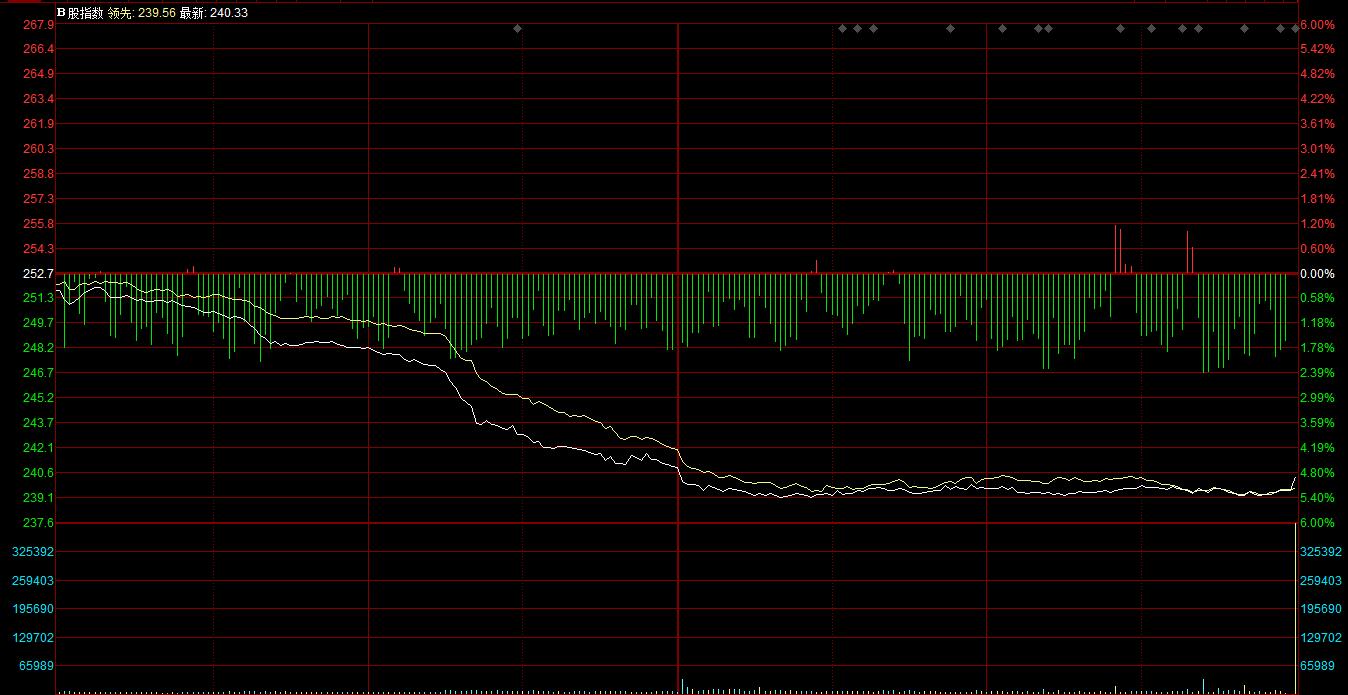This screenshot has height=695, width=1348.
Task: Click 129702 on the right volume axis
Action: pos(1320,638)
